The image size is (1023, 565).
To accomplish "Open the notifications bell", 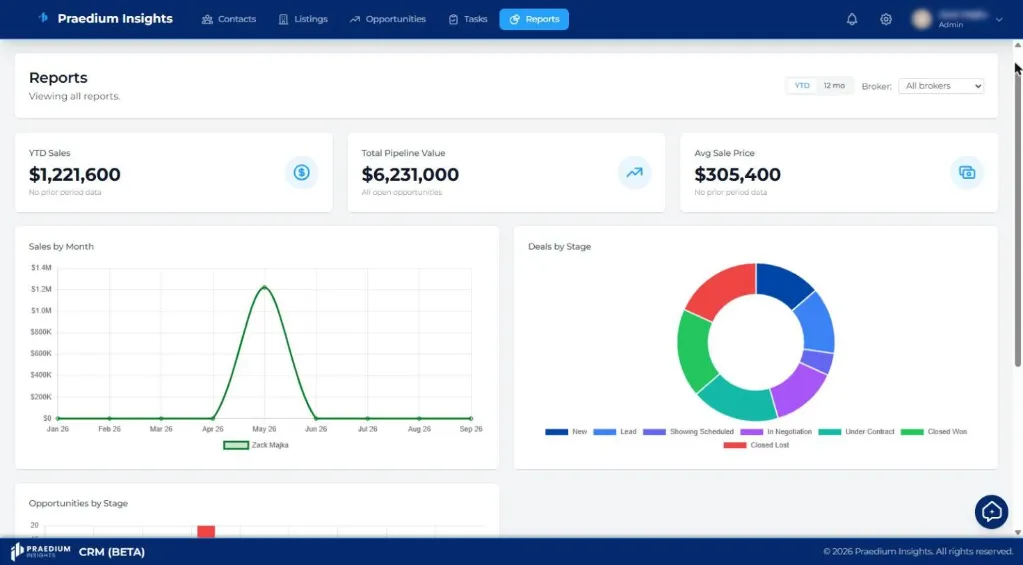I will point(851,20).
